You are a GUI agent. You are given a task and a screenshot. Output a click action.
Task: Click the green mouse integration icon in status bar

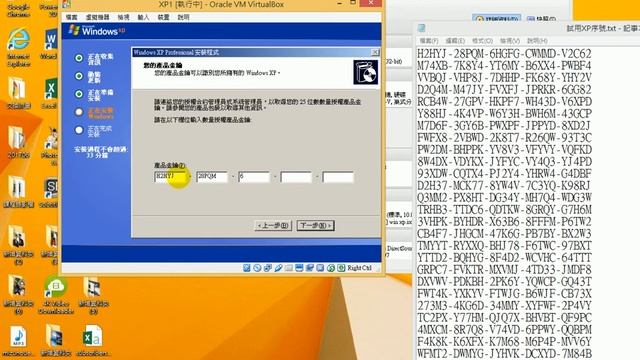331,268
